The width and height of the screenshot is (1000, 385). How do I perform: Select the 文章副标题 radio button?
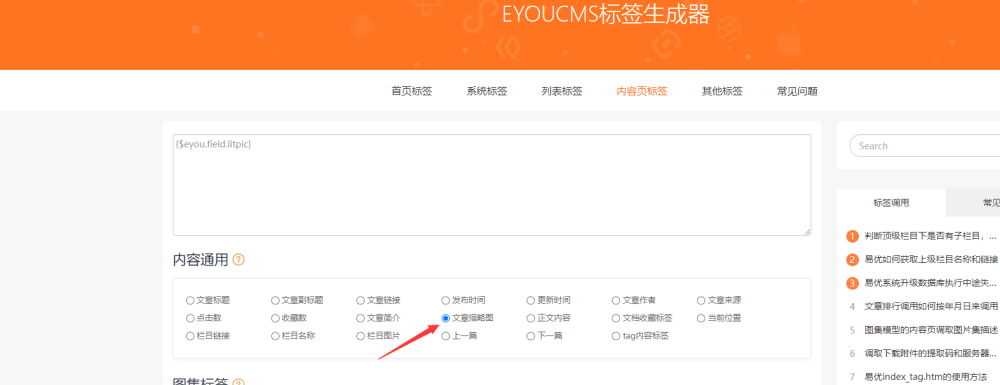click(275, 300)
